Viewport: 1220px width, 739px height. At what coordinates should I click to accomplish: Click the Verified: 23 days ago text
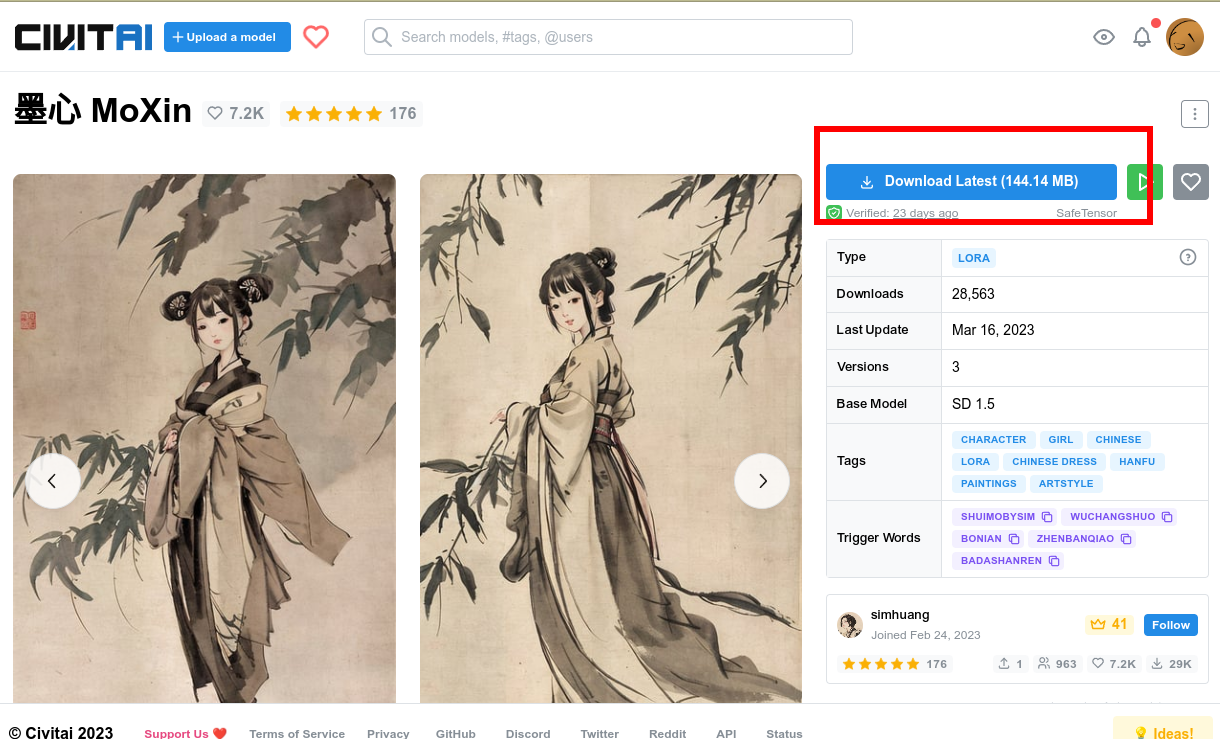point(902,213)
